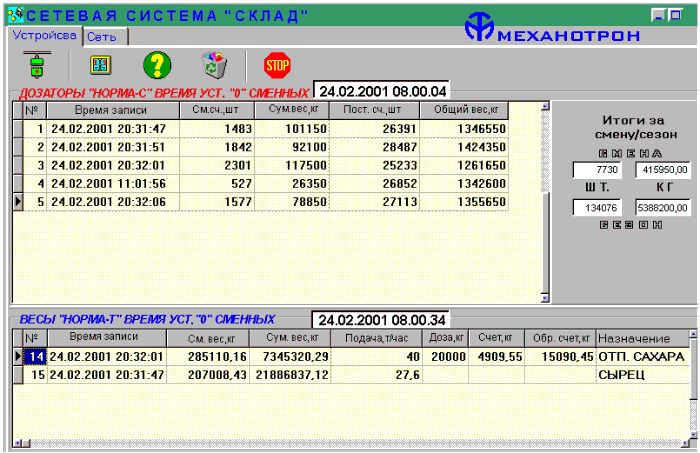The width and height of the screenshot is (700, 453).
Task: Click the row indicator of scales row 14
Action: (x=17, y=356)
